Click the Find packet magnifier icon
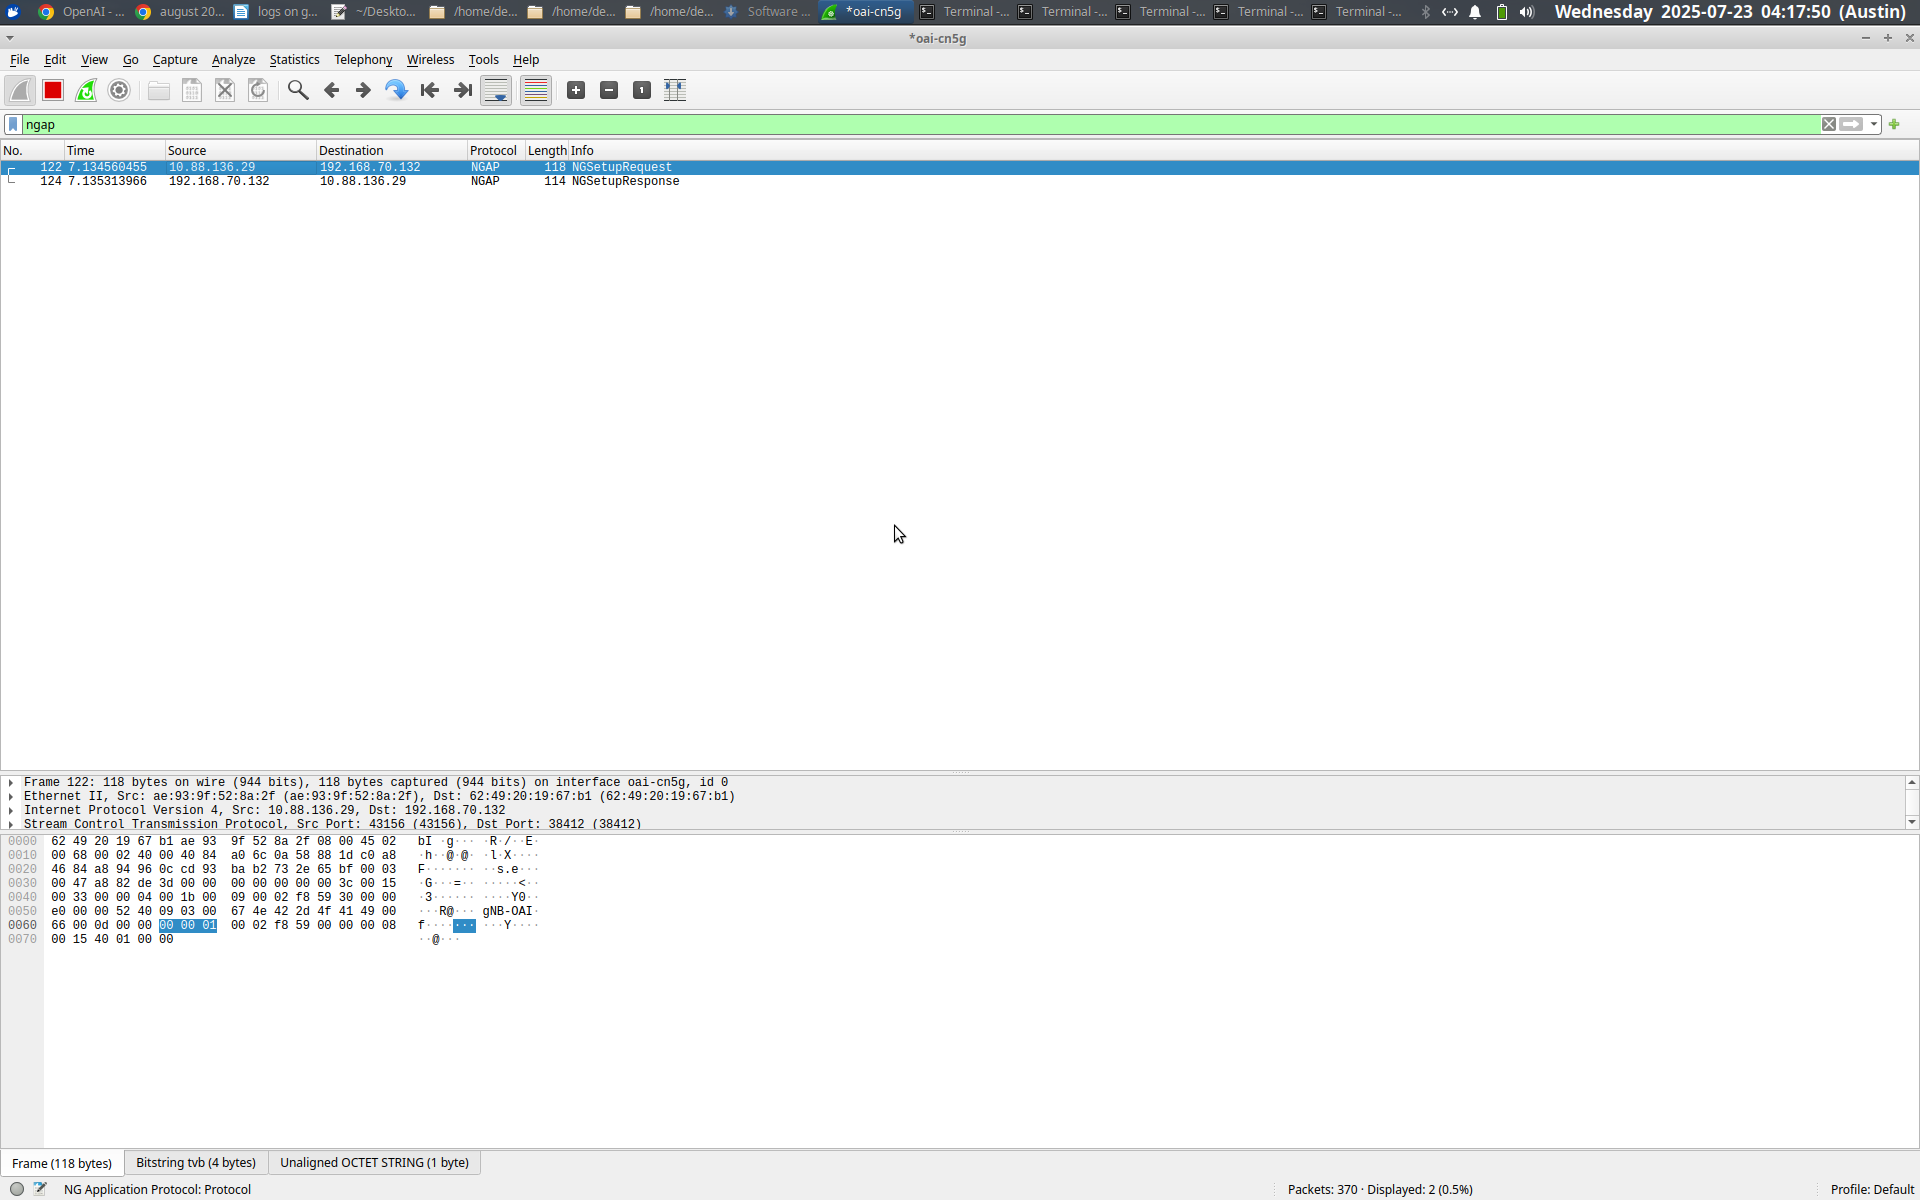This screenshot has height=1200, width=1920. pyautogui.click(x=297, y=90)
